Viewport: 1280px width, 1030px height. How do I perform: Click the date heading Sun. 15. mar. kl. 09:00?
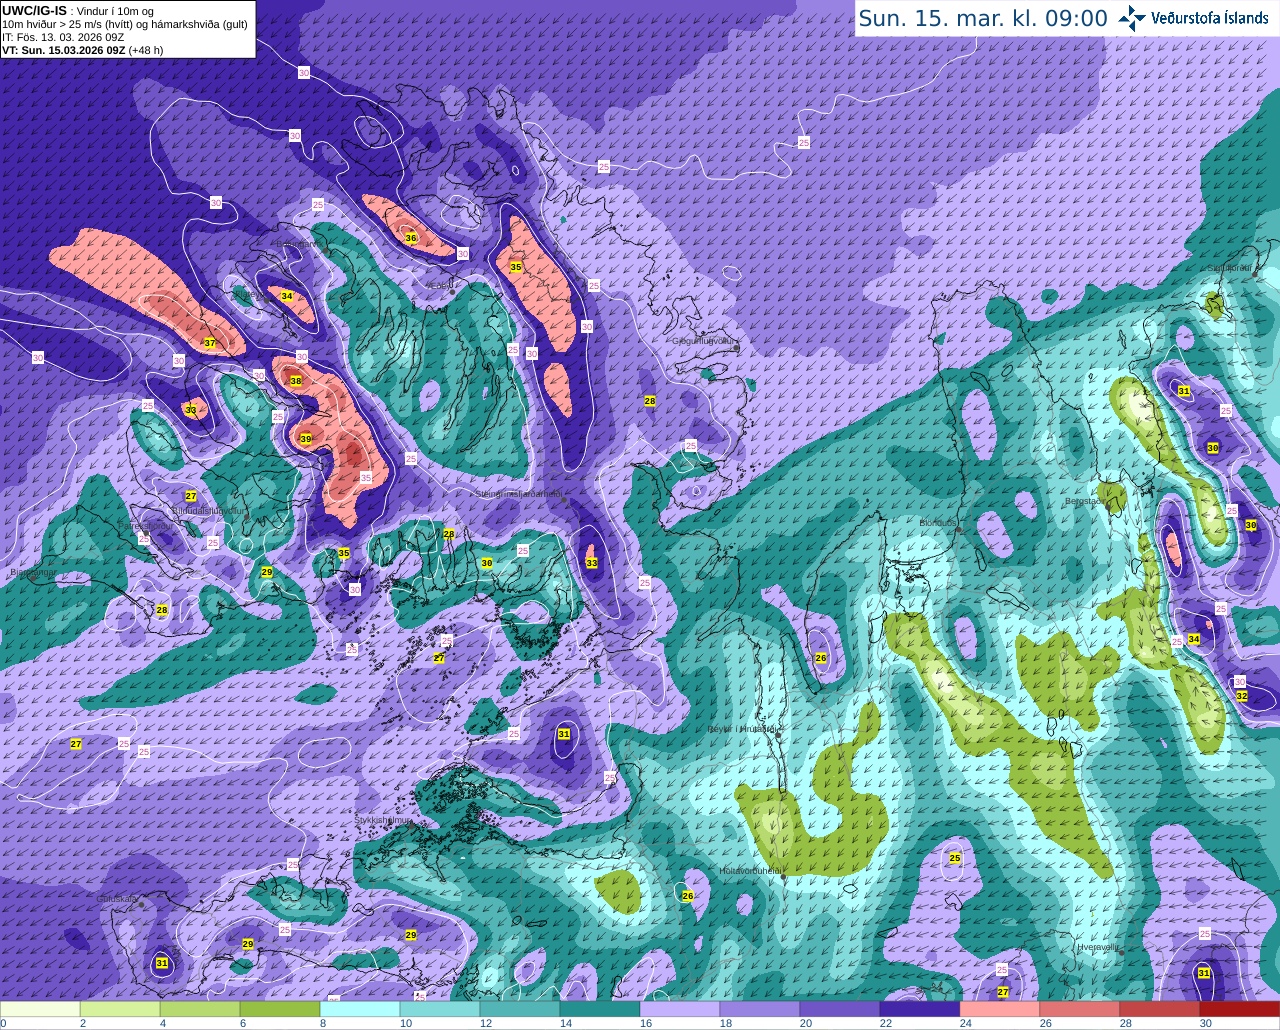[982, 18]
